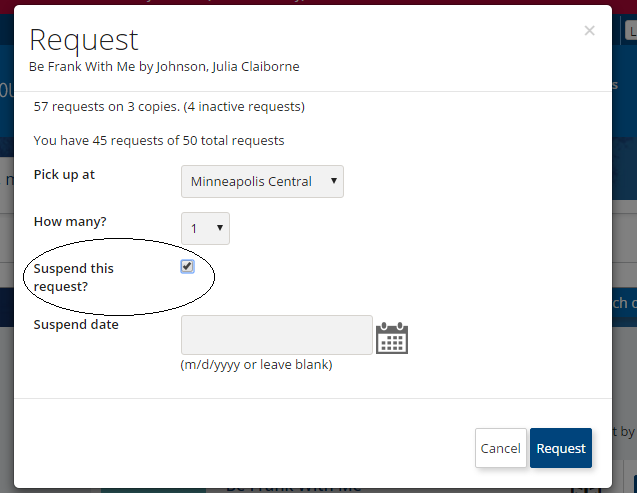This screenshot has width=637, height=493.
Task: Click the '(4 inactive requests)' note
Action: 244,106
